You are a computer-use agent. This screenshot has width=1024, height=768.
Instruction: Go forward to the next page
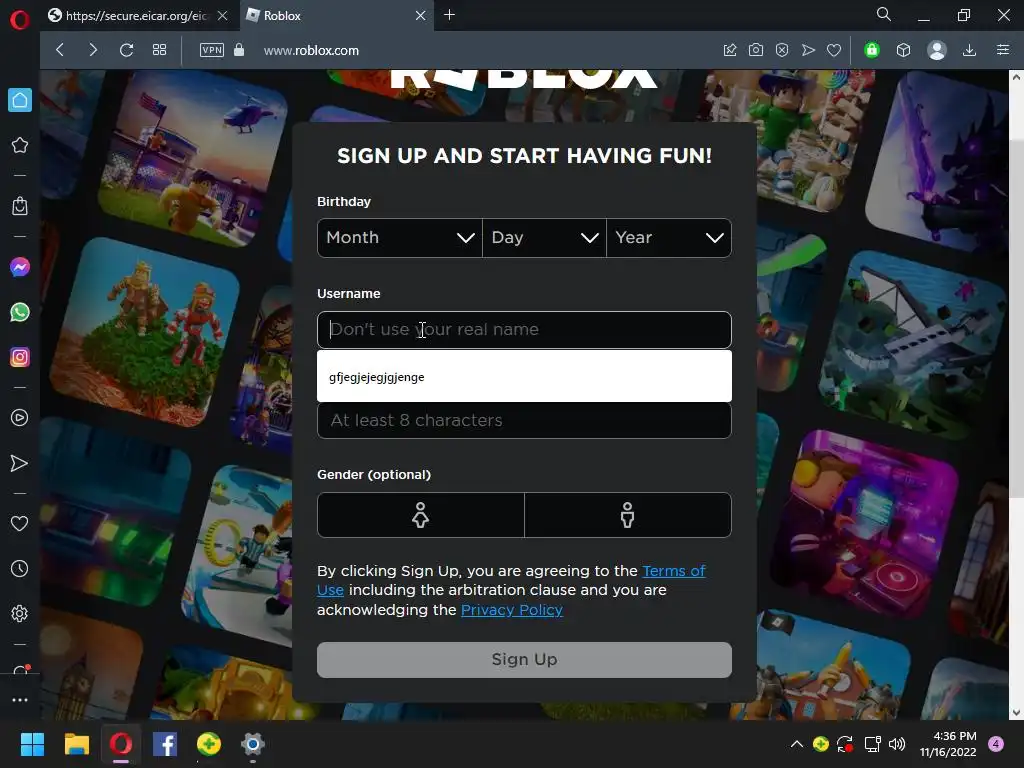[93, 50]
